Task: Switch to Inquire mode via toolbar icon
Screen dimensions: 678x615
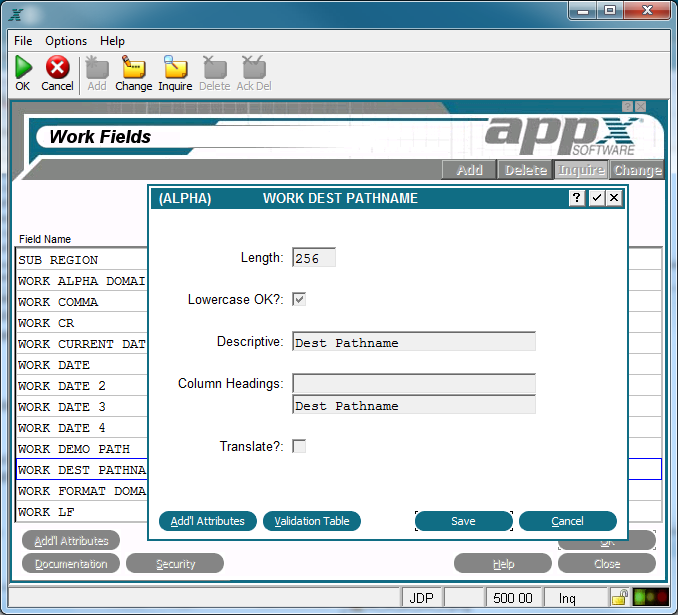Action: pos(175,68)
